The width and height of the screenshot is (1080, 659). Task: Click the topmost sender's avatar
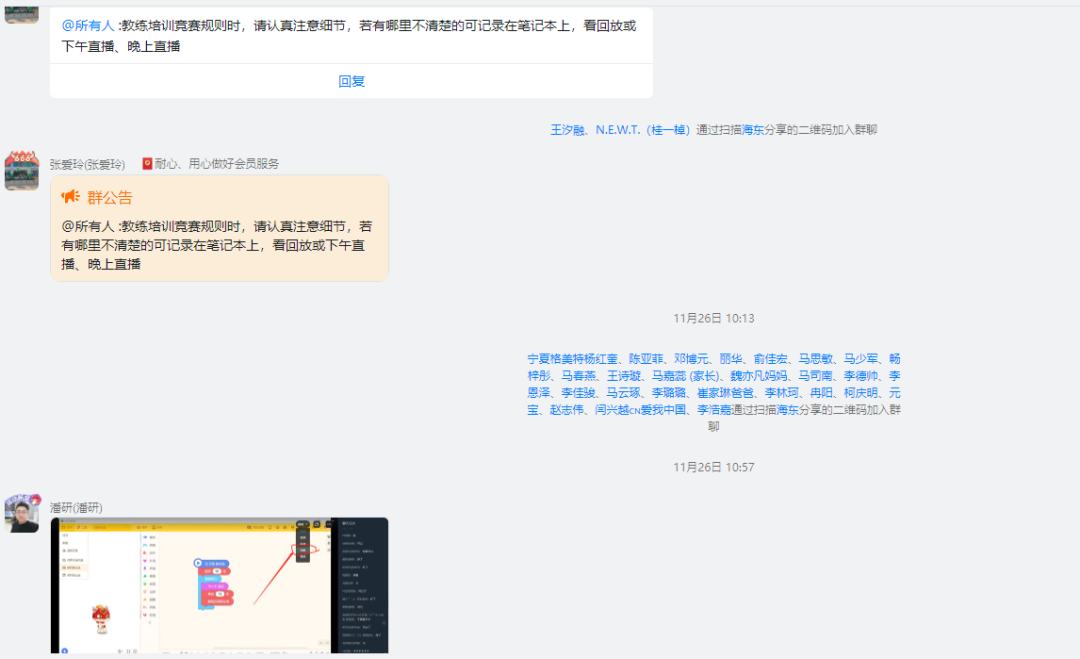(x=21, y=15)
